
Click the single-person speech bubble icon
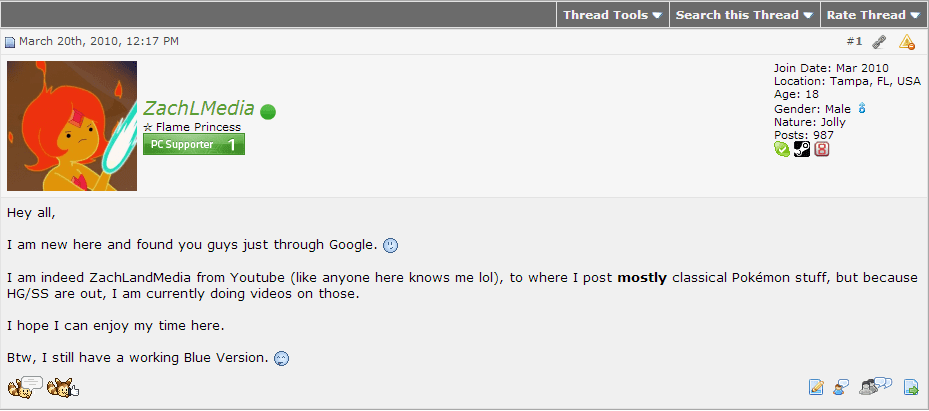840,387
